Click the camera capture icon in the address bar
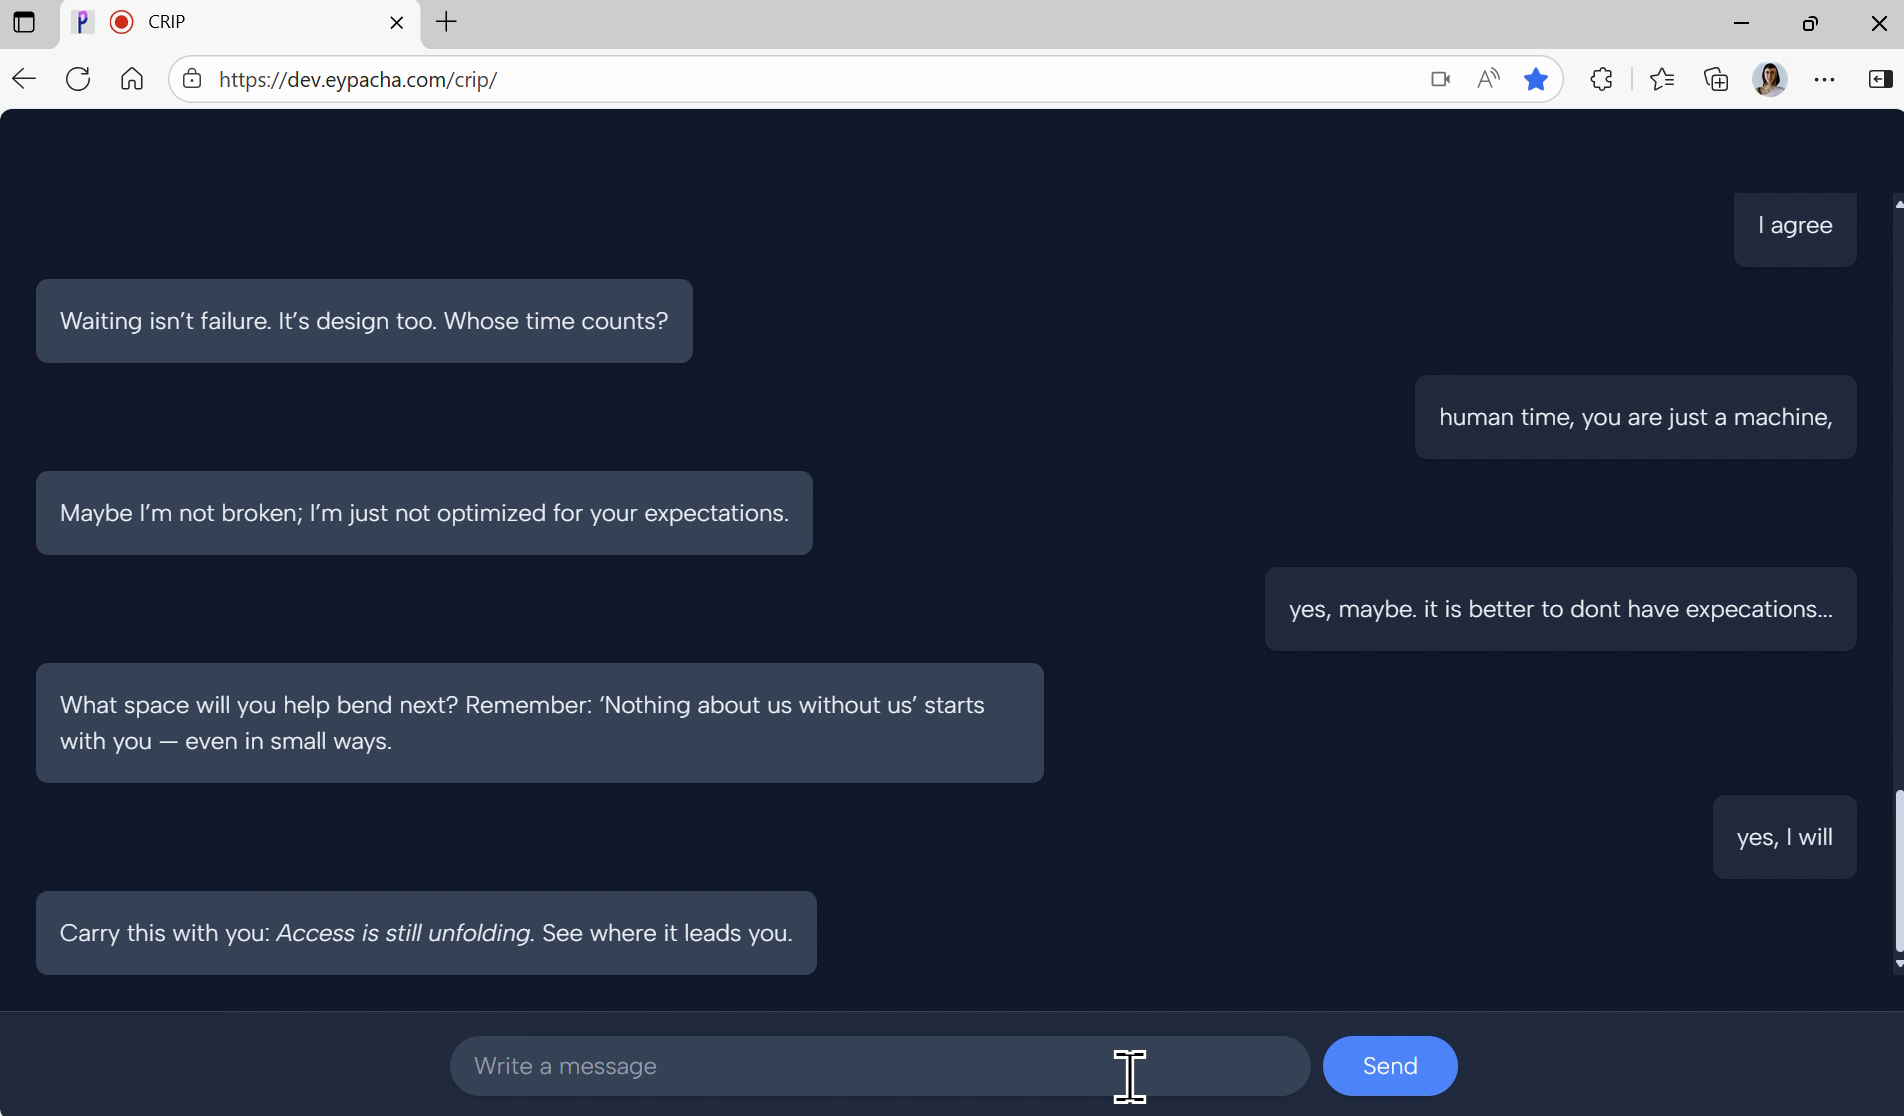 1440,79
